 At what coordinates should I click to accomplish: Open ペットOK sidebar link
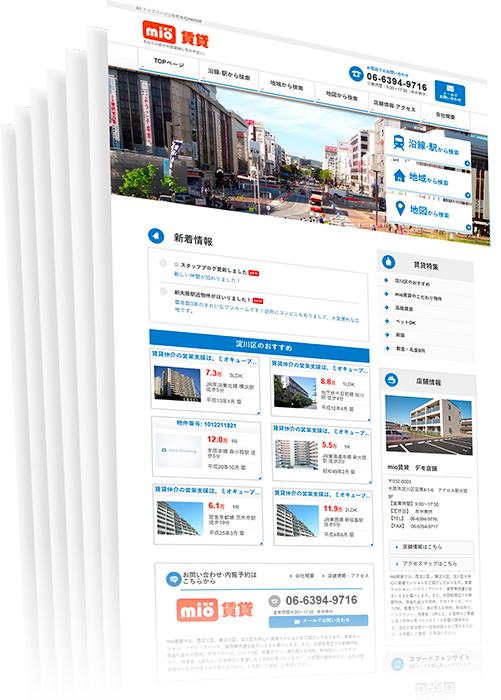click(x=405, y=322)
